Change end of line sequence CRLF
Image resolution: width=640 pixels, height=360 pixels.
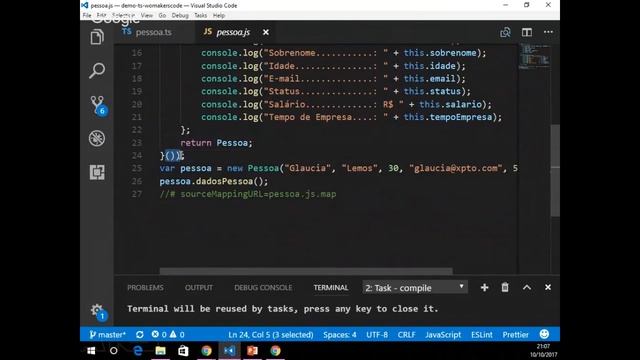click(x=407, y=335)
